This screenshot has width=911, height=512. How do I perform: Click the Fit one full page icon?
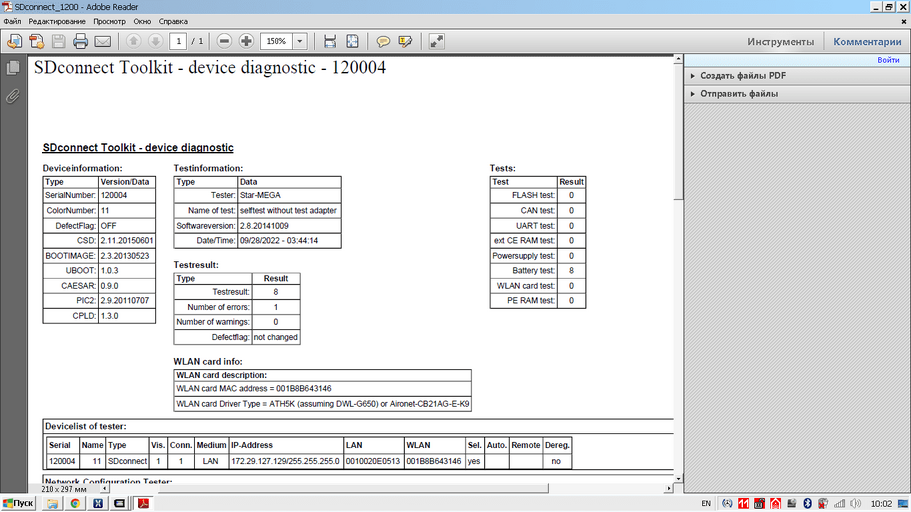pos(352,41)
